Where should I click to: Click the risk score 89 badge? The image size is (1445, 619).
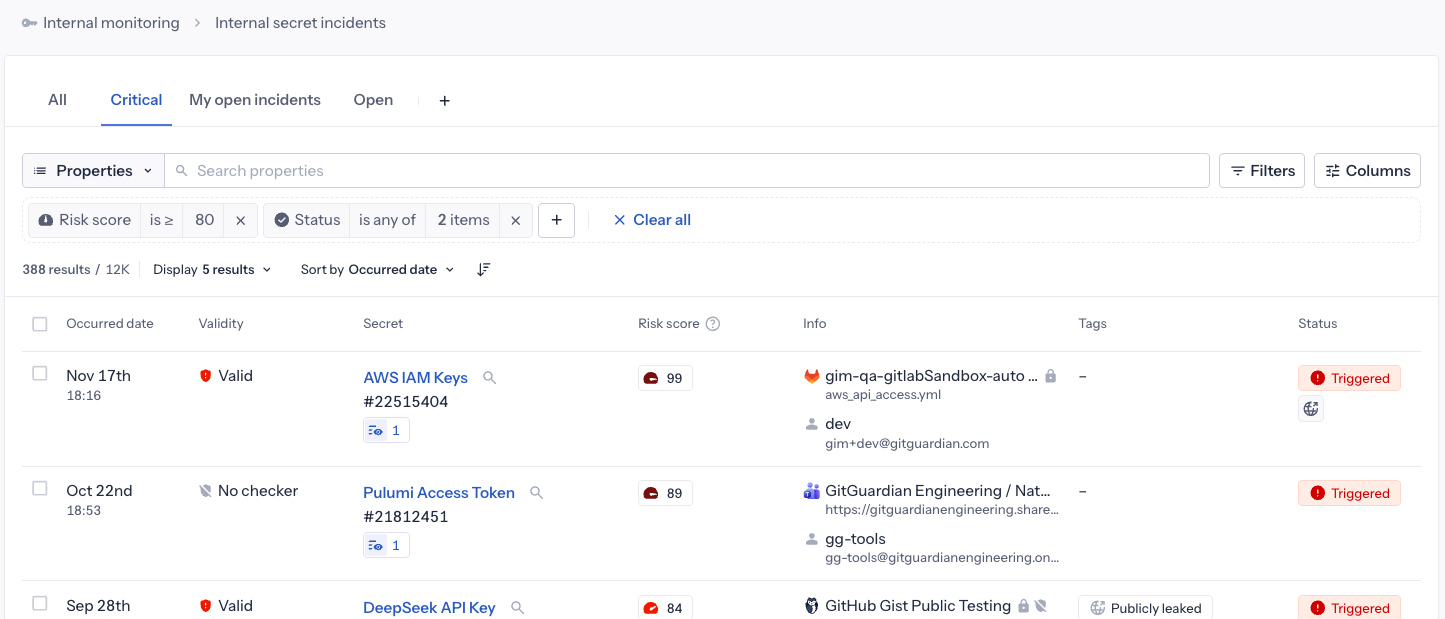[665, 493]
